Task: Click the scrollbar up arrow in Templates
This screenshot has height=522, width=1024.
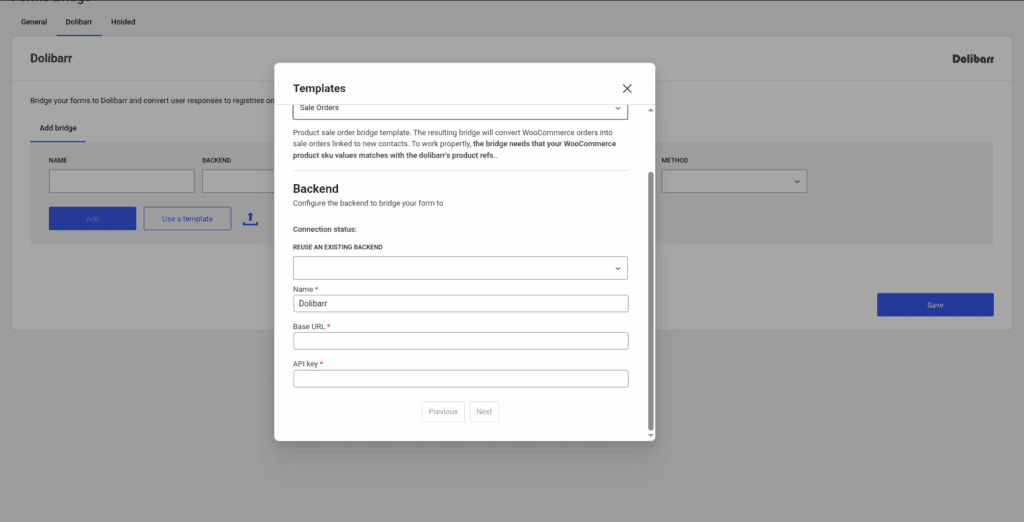Action: 650,110
